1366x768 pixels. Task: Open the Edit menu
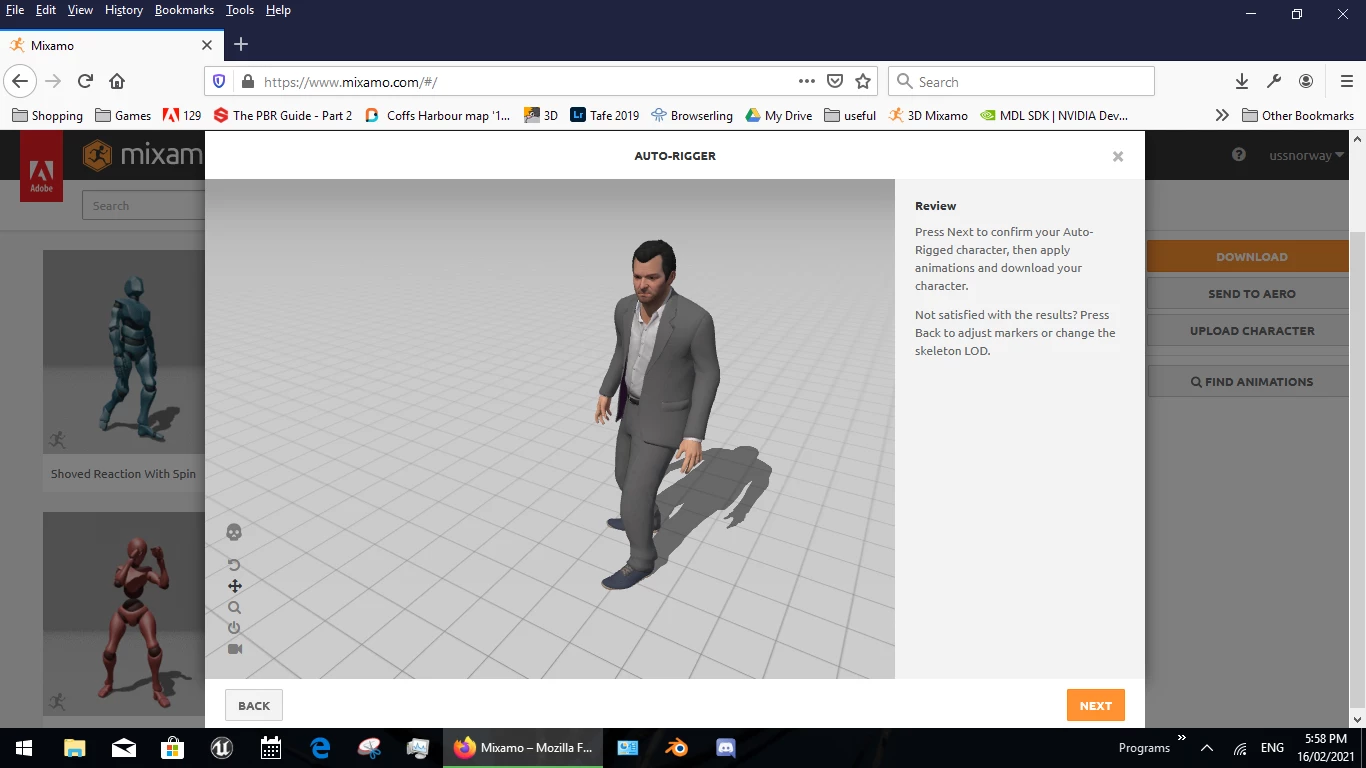point(46,10)
